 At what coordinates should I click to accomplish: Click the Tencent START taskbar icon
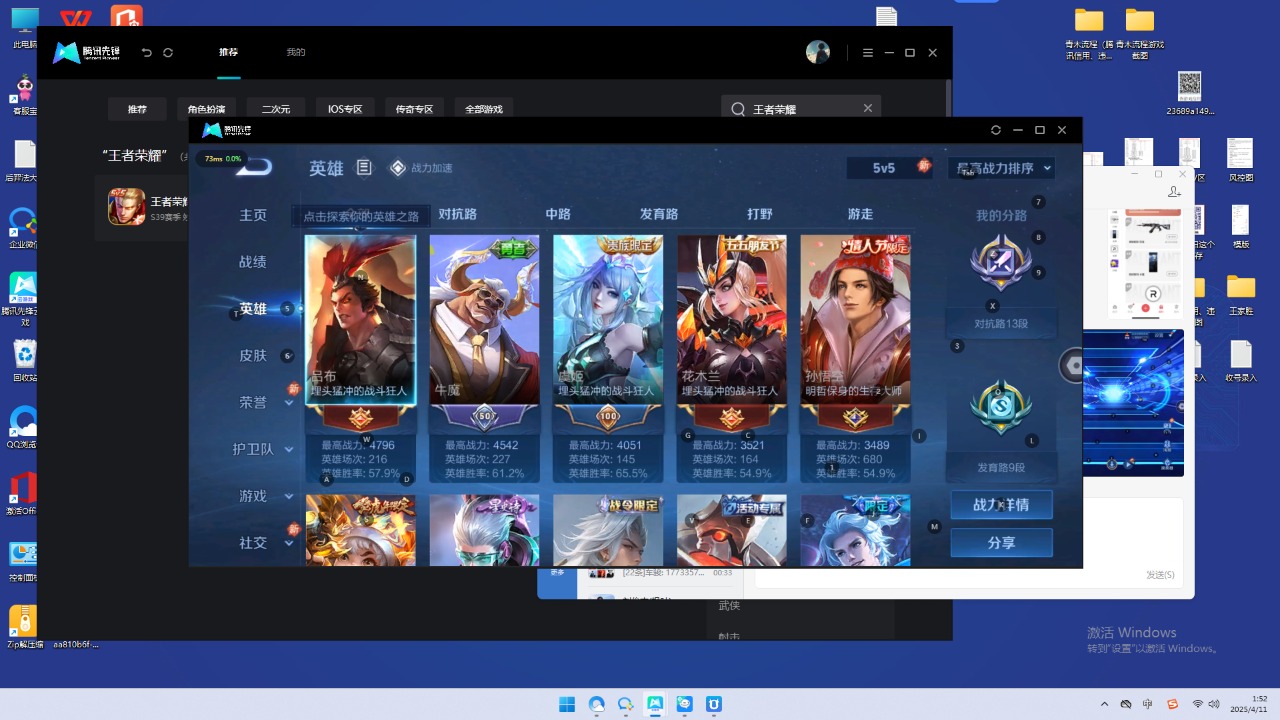(x=655, y=704)
